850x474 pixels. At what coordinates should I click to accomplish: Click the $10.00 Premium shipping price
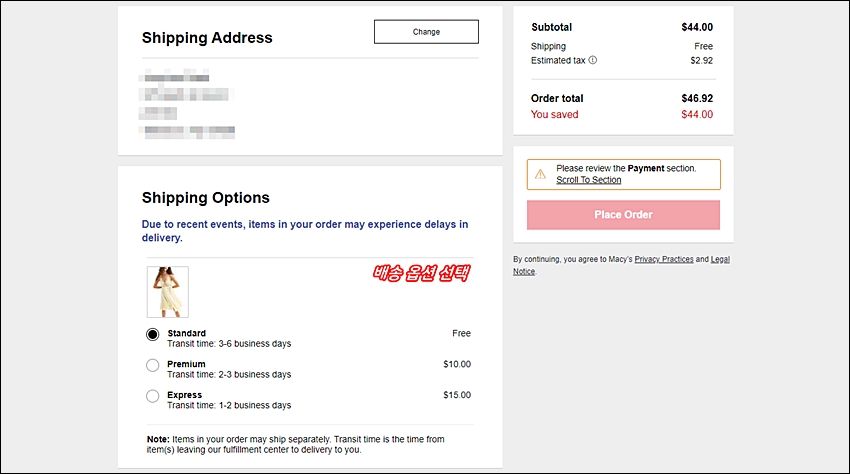coord(457,364)
